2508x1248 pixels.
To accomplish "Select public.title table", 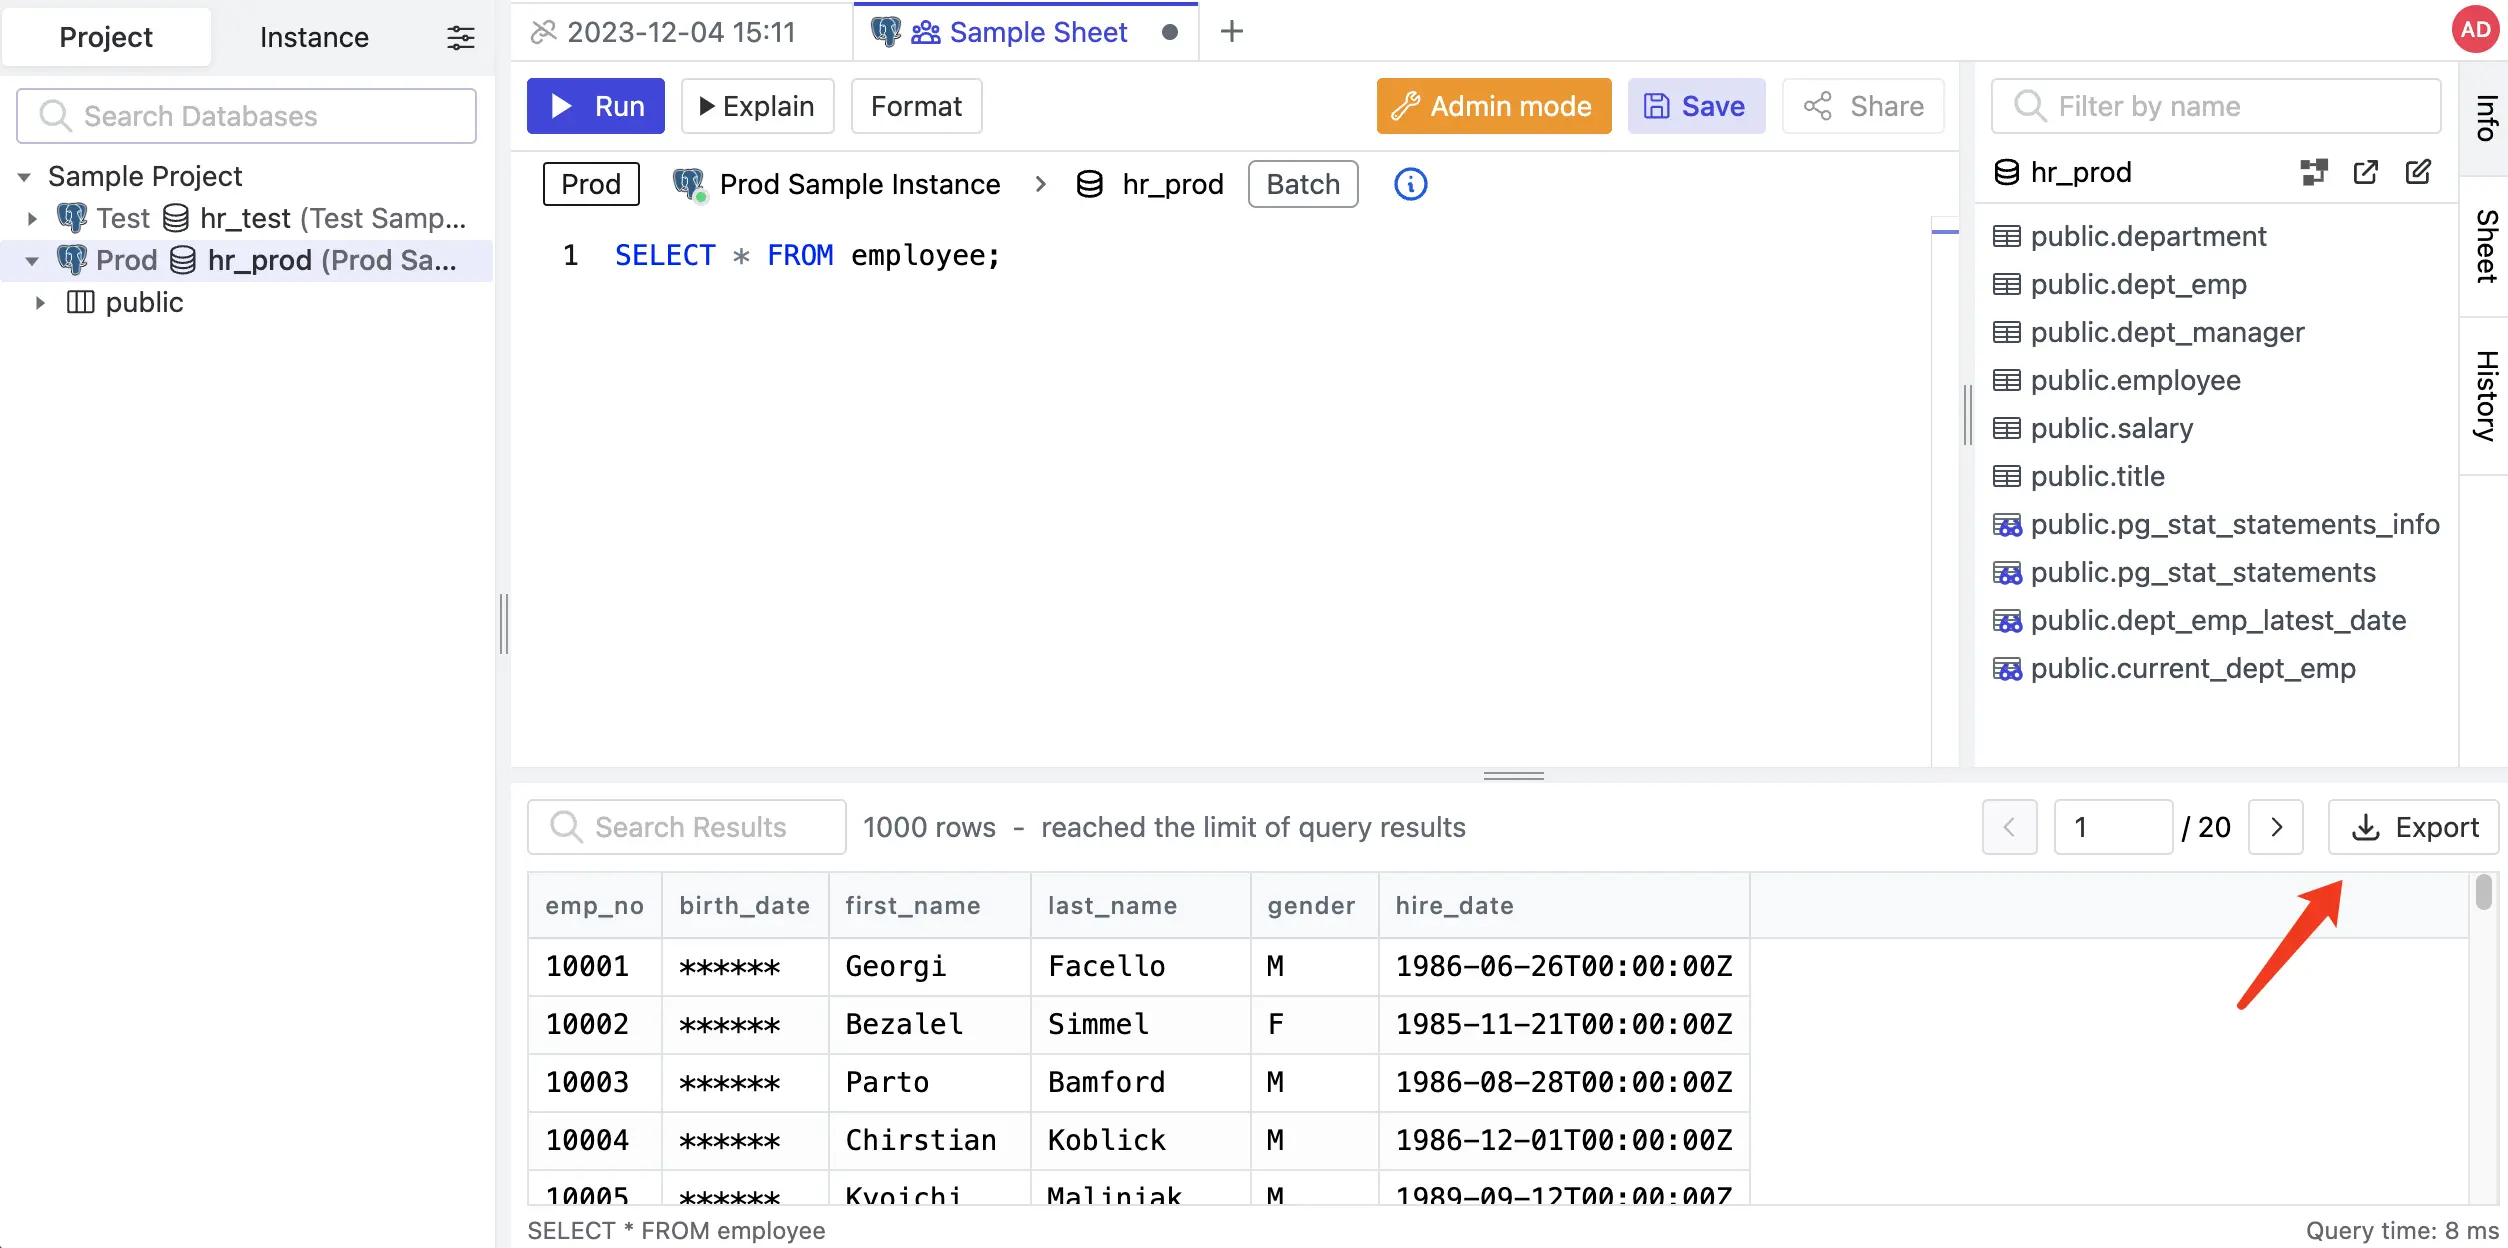I will pyautogui.click(x=2097, y=476).
